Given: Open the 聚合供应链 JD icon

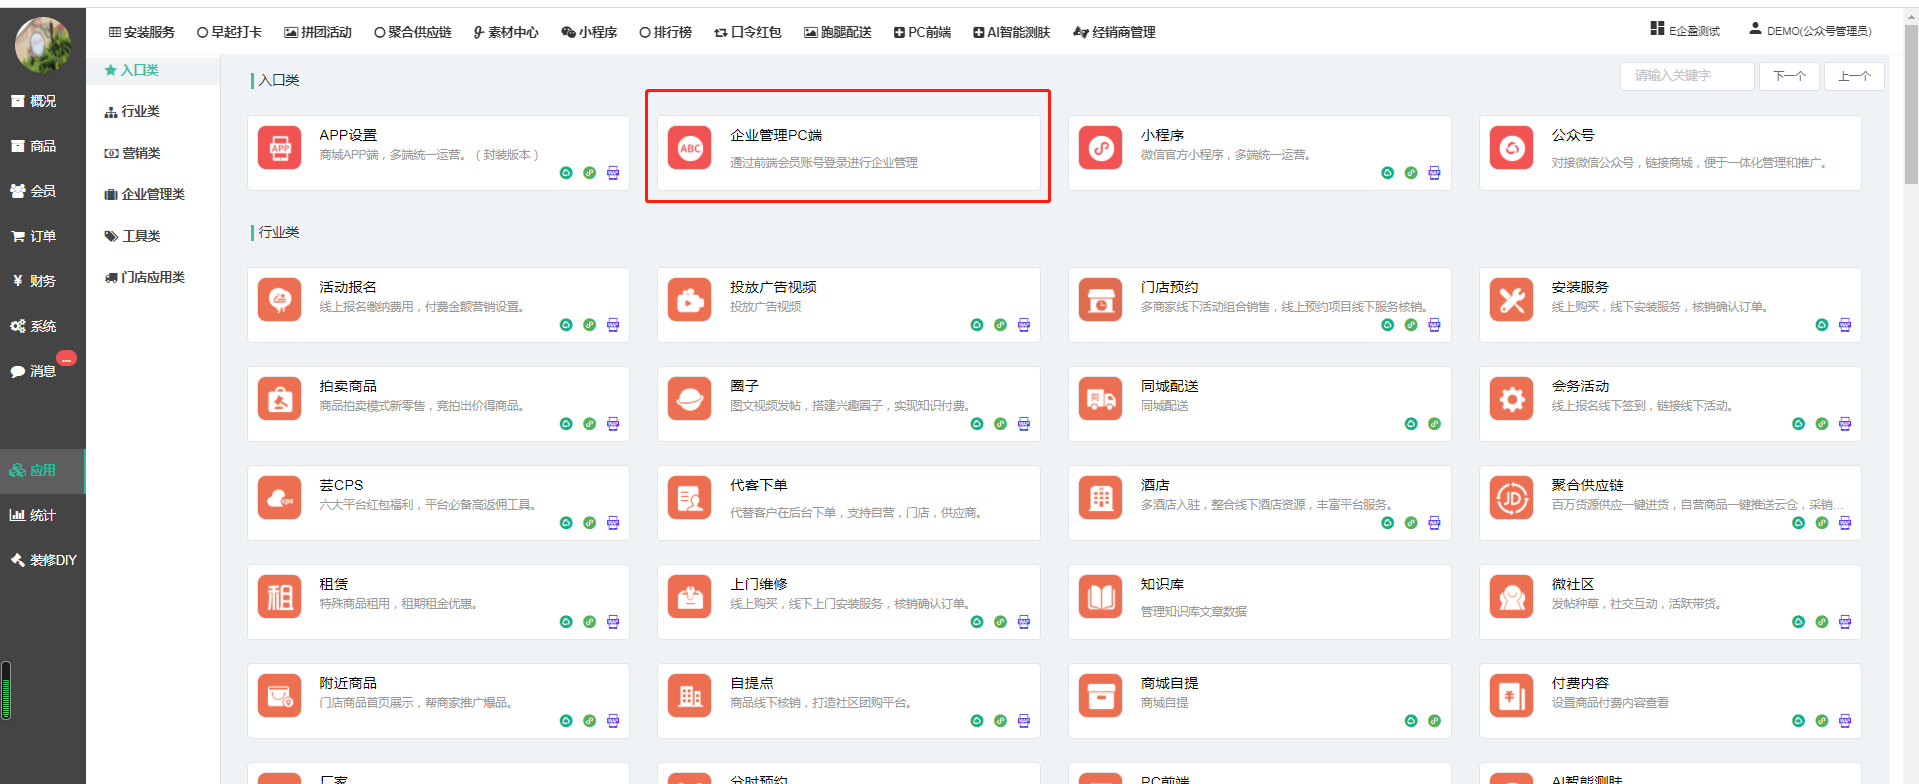Looking at the screenshot, I should 1511,498.
